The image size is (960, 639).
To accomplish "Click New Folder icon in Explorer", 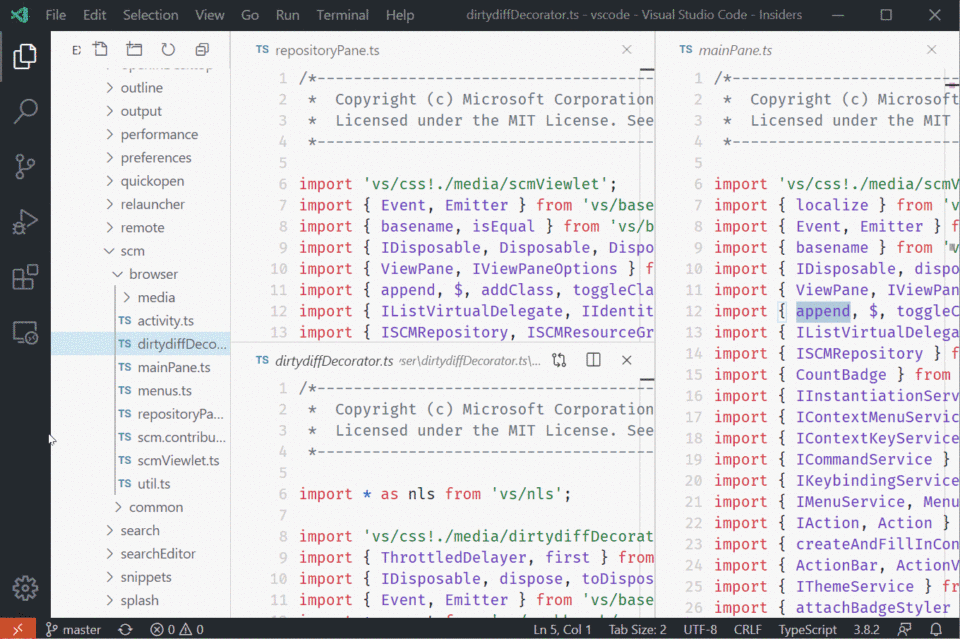I will (134, 50).
